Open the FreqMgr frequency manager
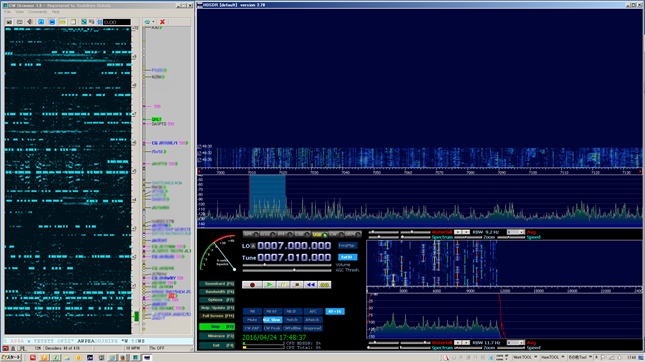Image resolution: width=645 pixels, height=362 pixels. coord(347,245)
